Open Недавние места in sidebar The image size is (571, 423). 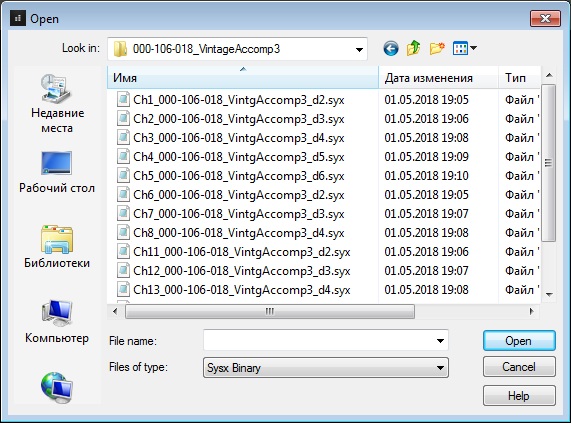pyautogui.click(x=57, y=104)
